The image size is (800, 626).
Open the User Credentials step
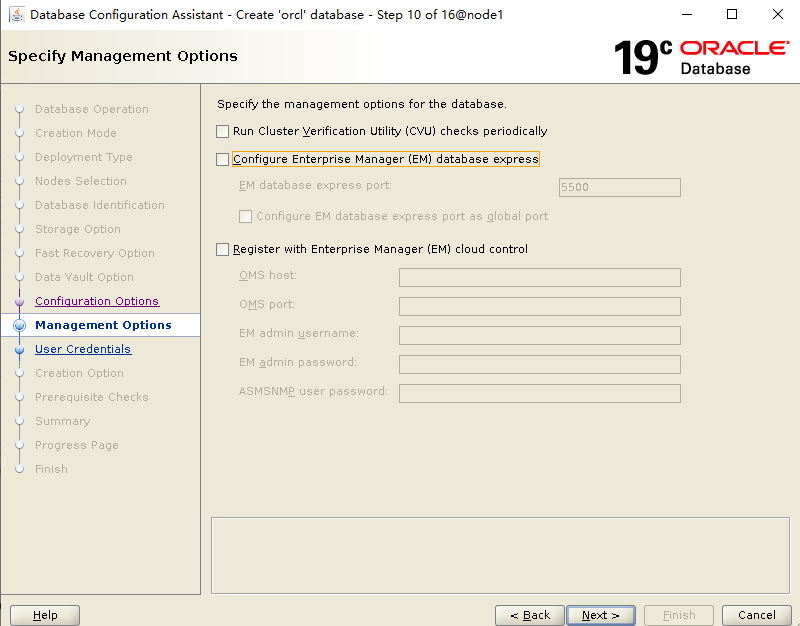point(83,349)
